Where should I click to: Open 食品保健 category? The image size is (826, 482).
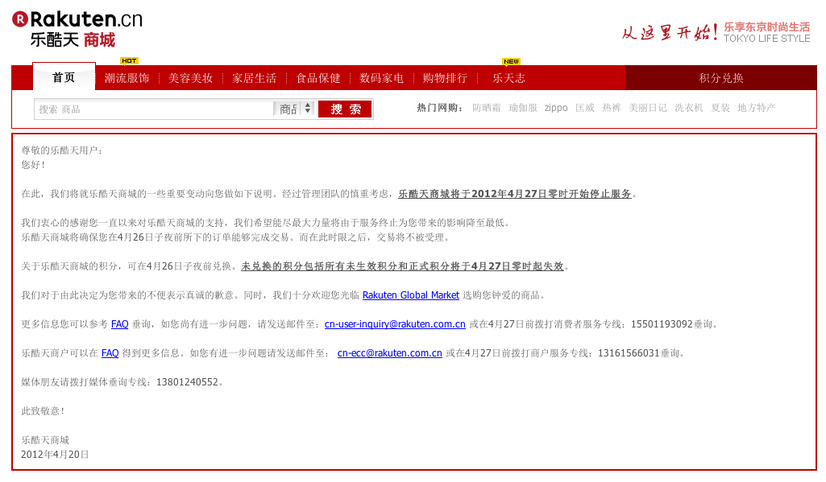click(x=318, y=78)
